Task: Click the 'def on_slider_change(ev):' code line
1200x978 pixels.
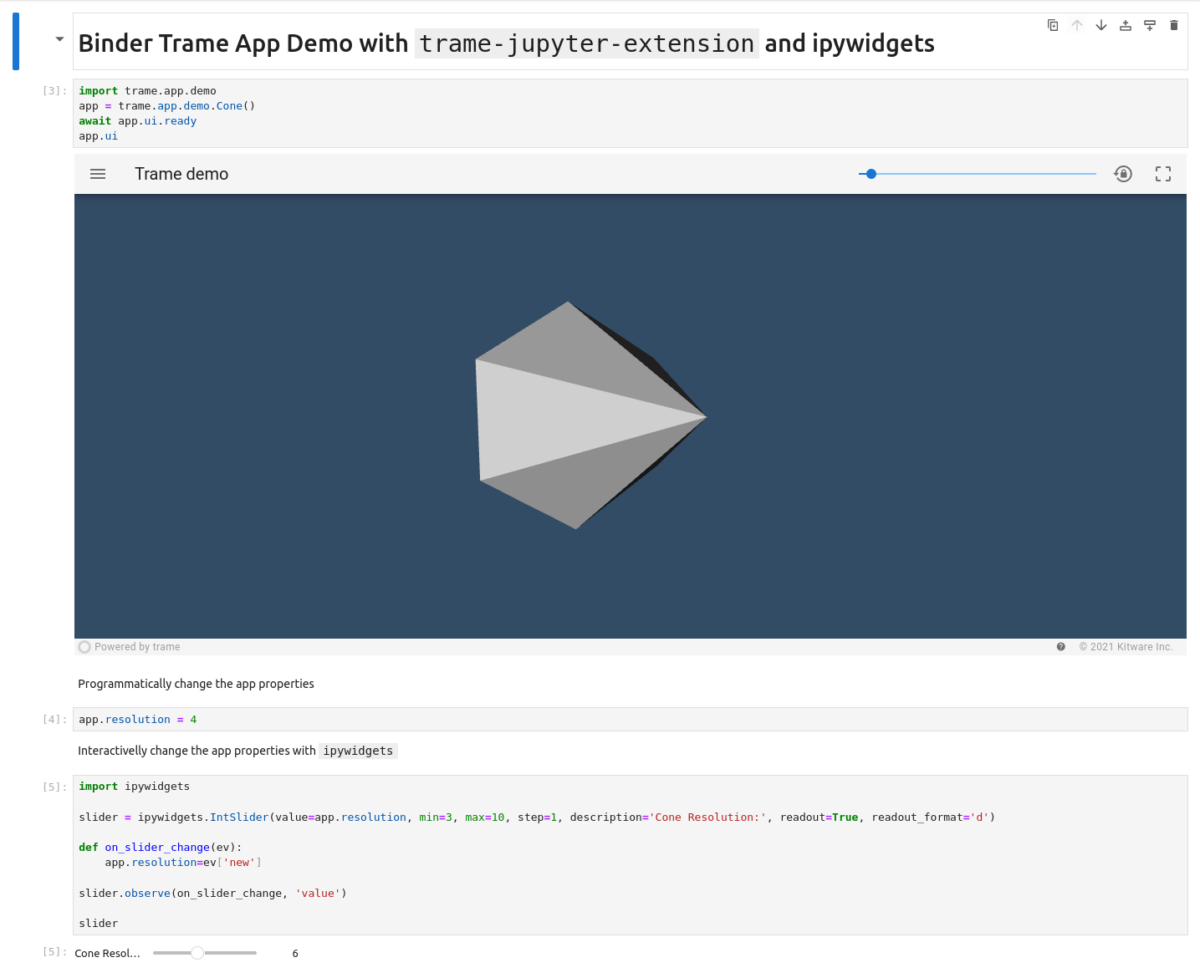Action: click(x=160, y=847)
